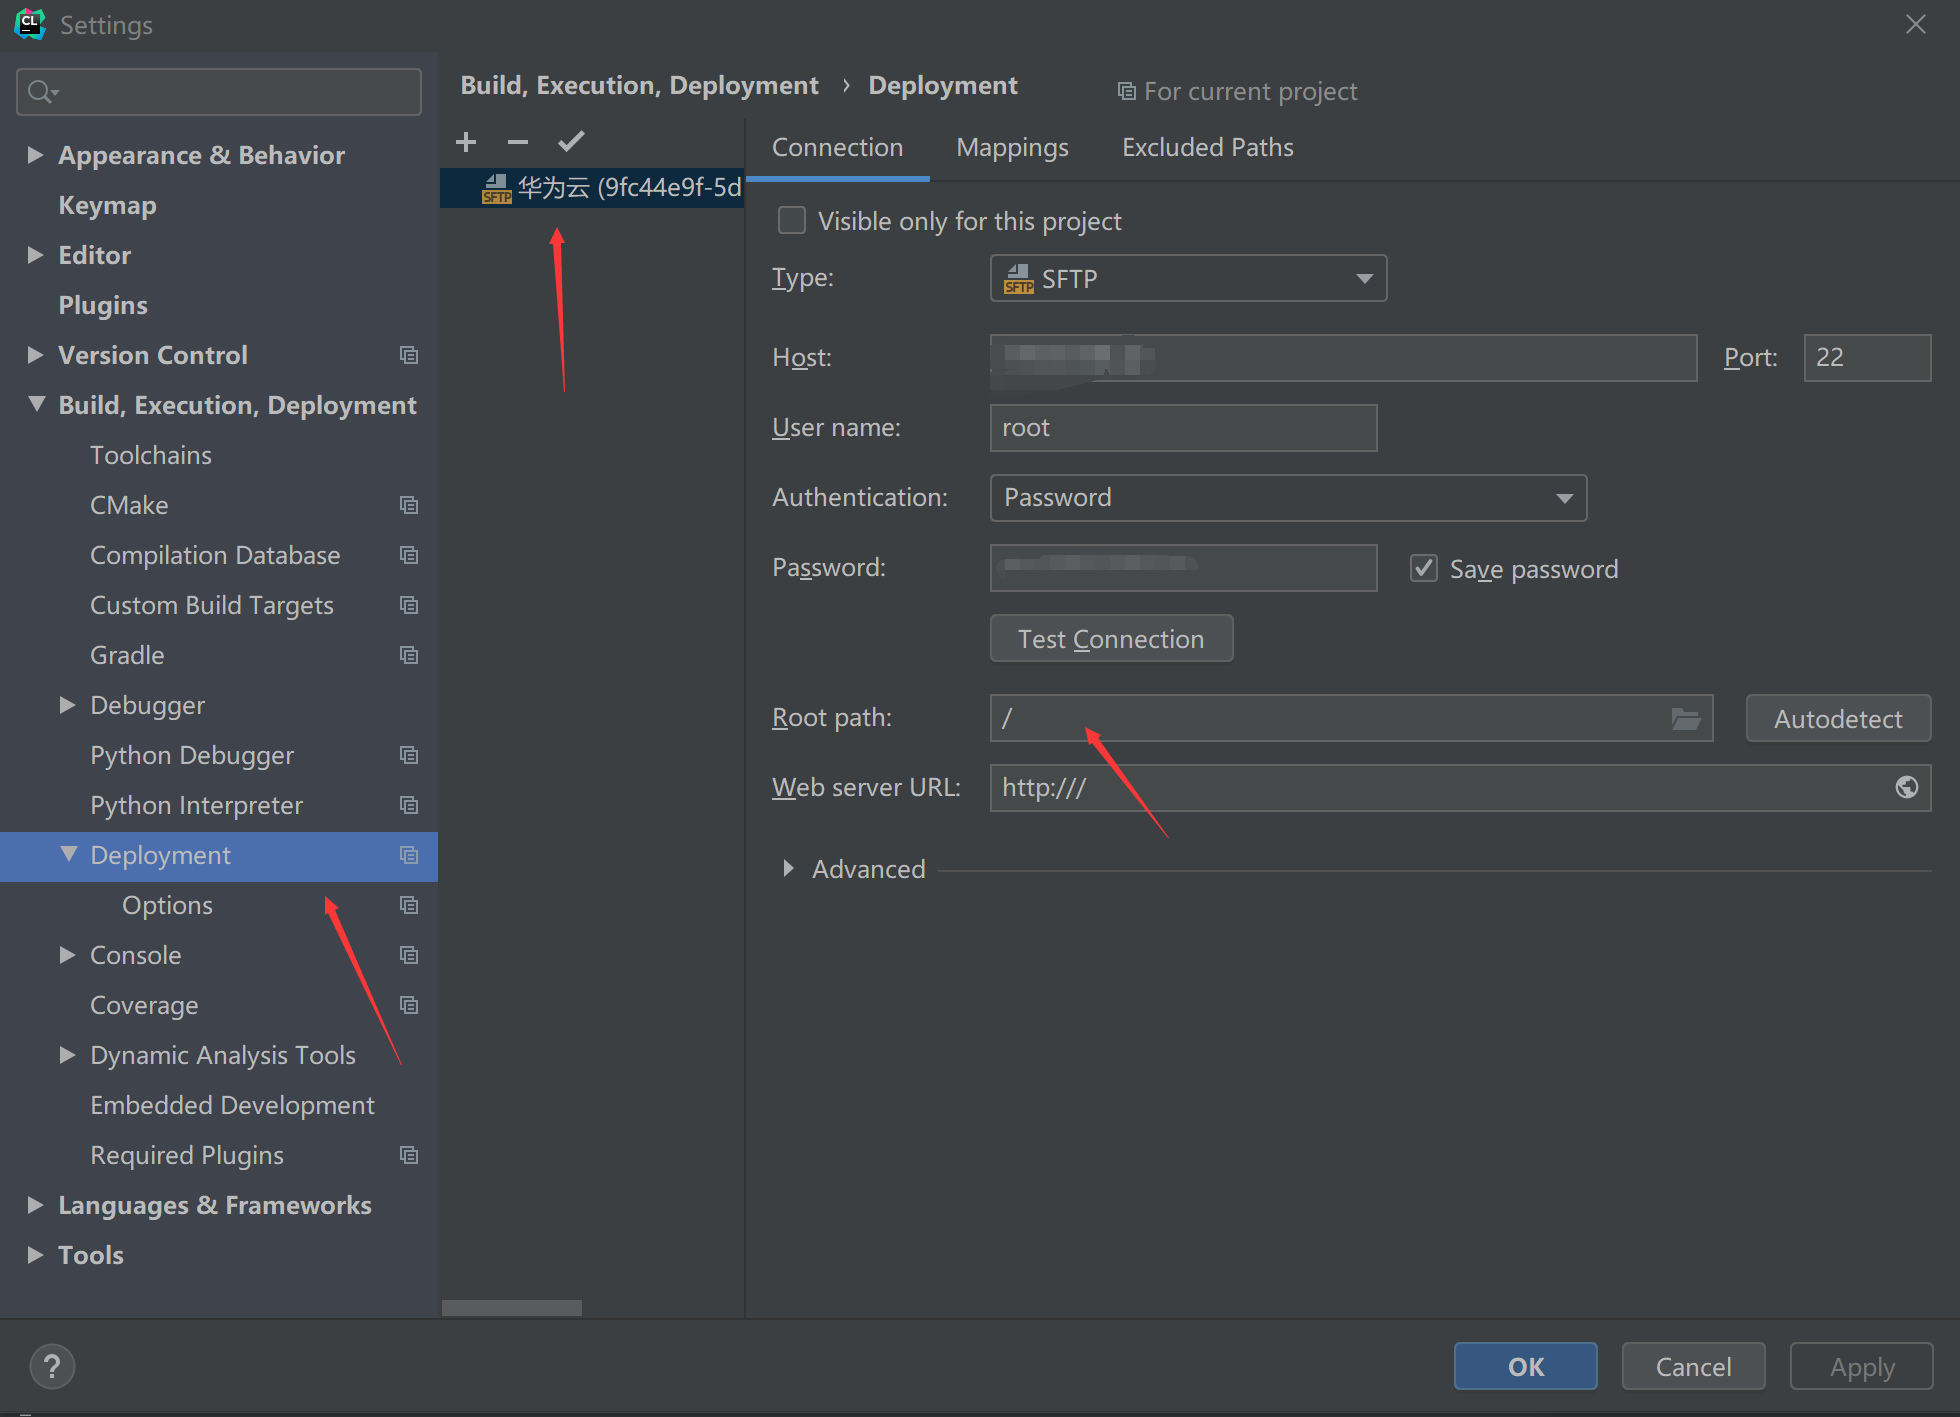This screenshot has height=1417, width=1960.
Task: Click inside the User name field
Action: click(1183, 427)
